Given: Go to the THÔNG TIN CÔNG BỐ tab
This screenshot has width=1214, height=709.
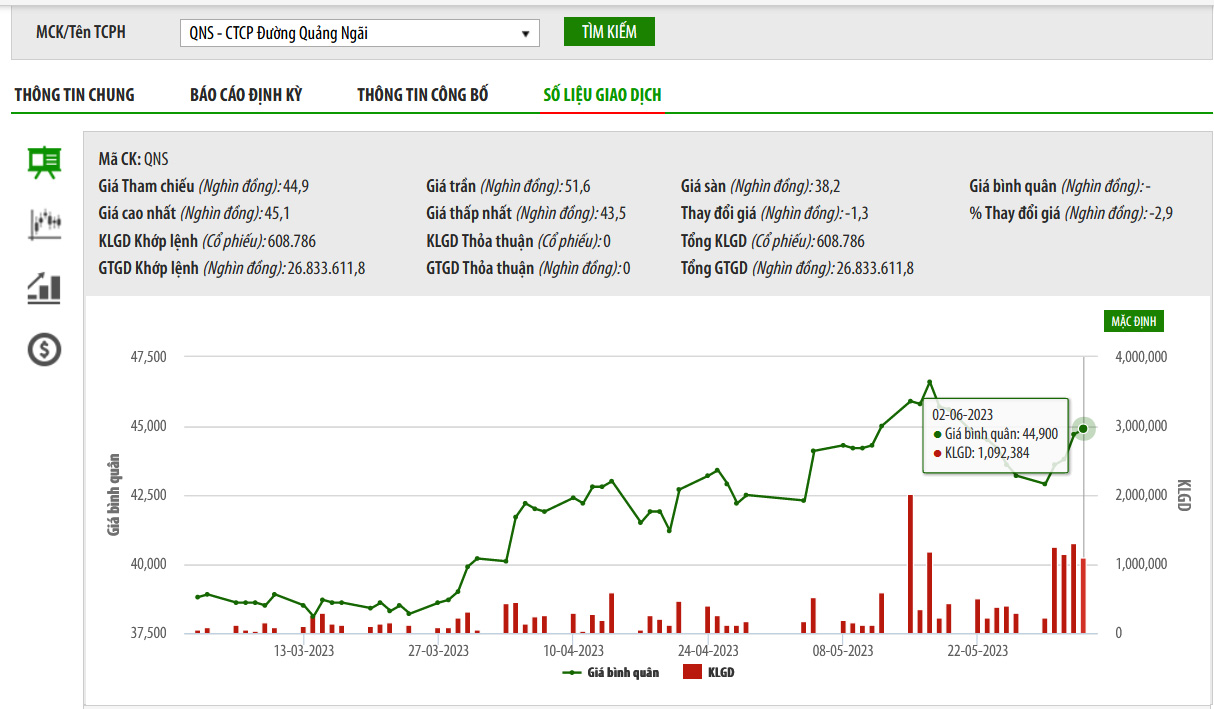Looking at the screenshot, I should pyautogui.click(x=422, y=95).
